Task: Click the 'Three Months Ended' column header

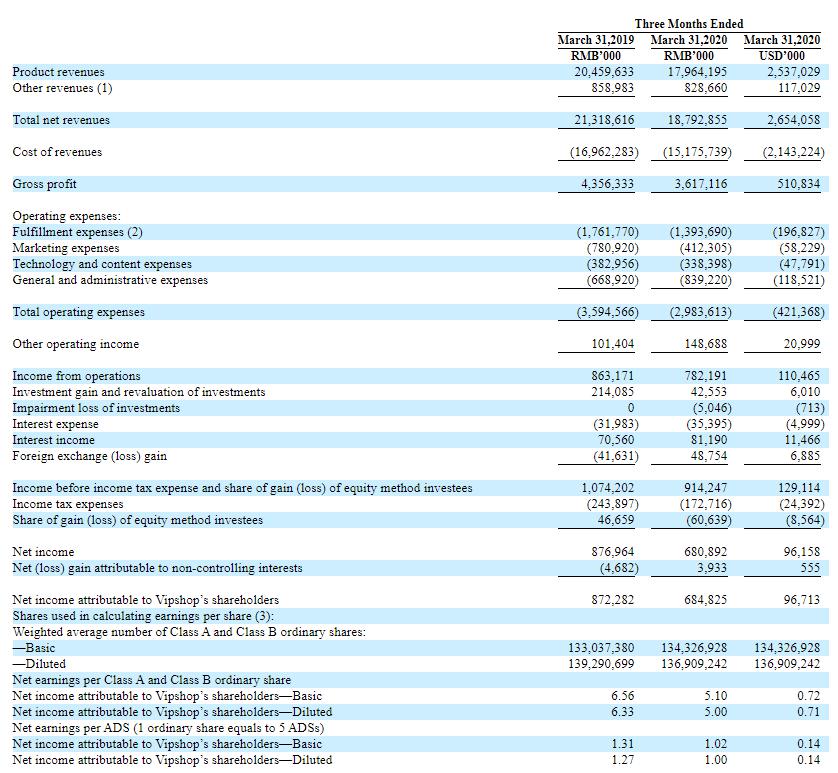Action: [x=689, y=24]
